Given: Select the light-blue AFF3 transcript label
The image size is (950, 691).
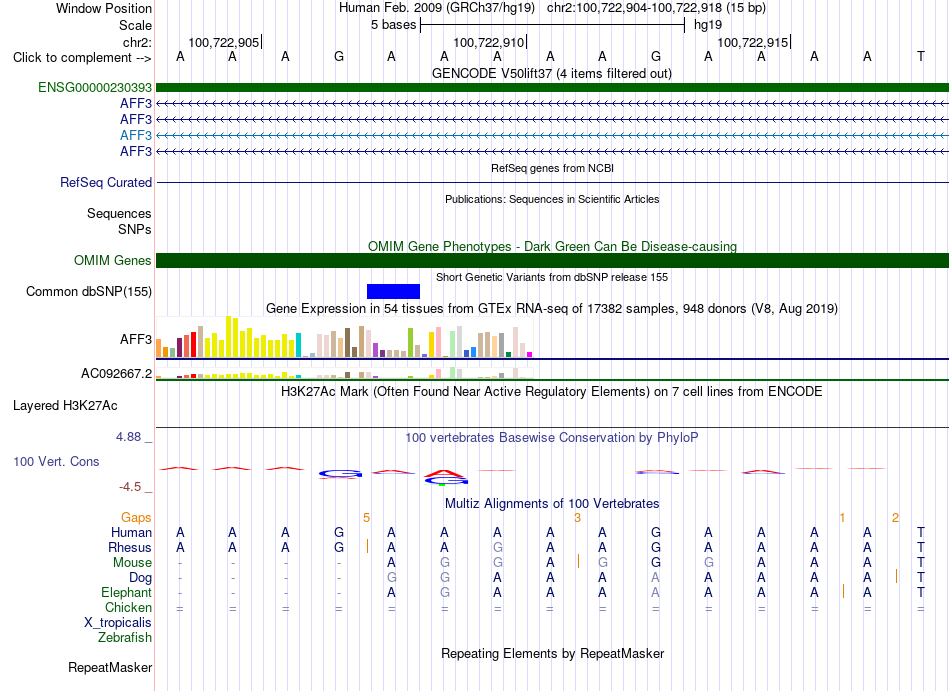Looking at the screenshot, I should click(136, 135).
